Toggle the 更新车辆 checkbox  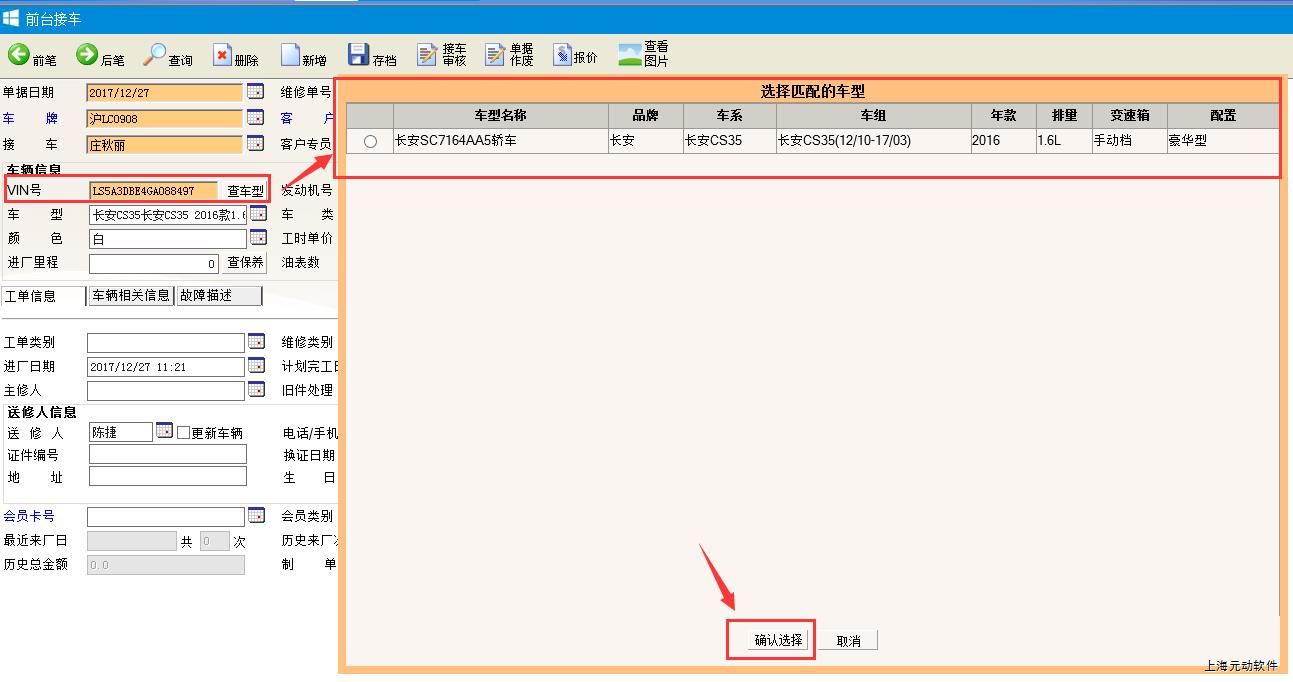pyautogui.click(x=183, y=433)
